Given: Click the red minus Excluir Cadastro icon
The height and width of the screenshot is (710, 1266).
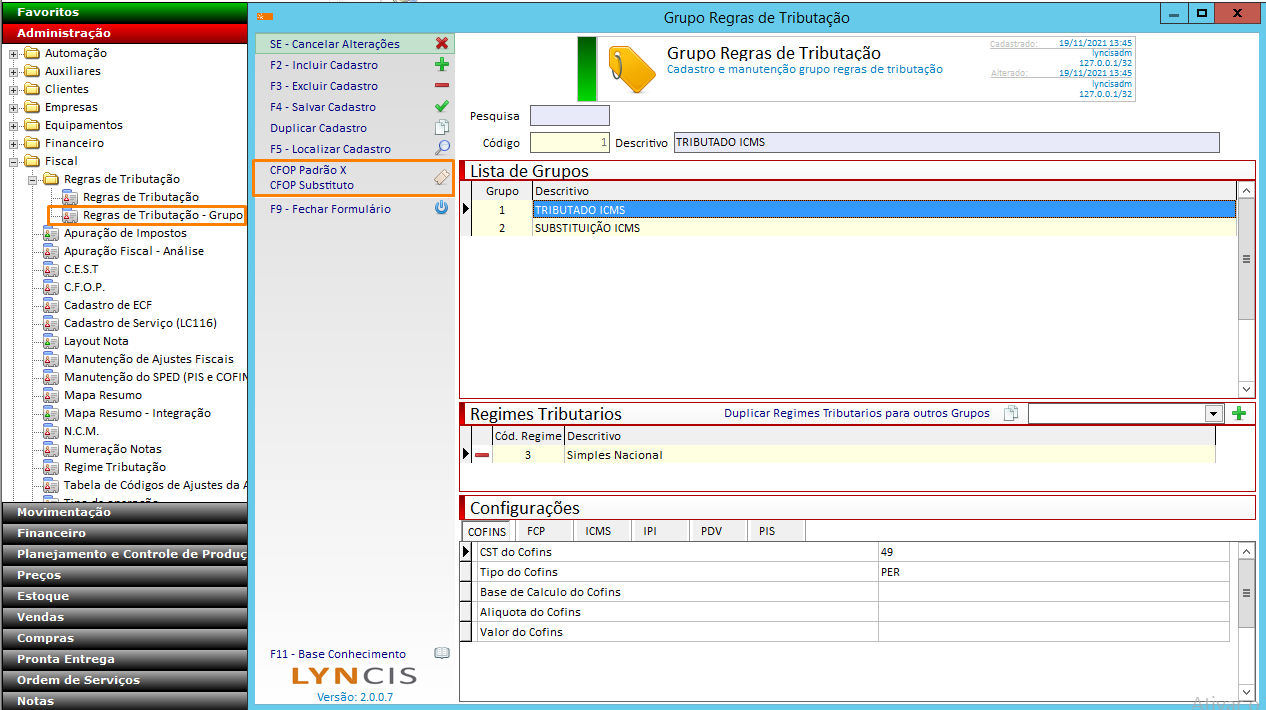Looking at the screenshot, I should pos(441,86).
